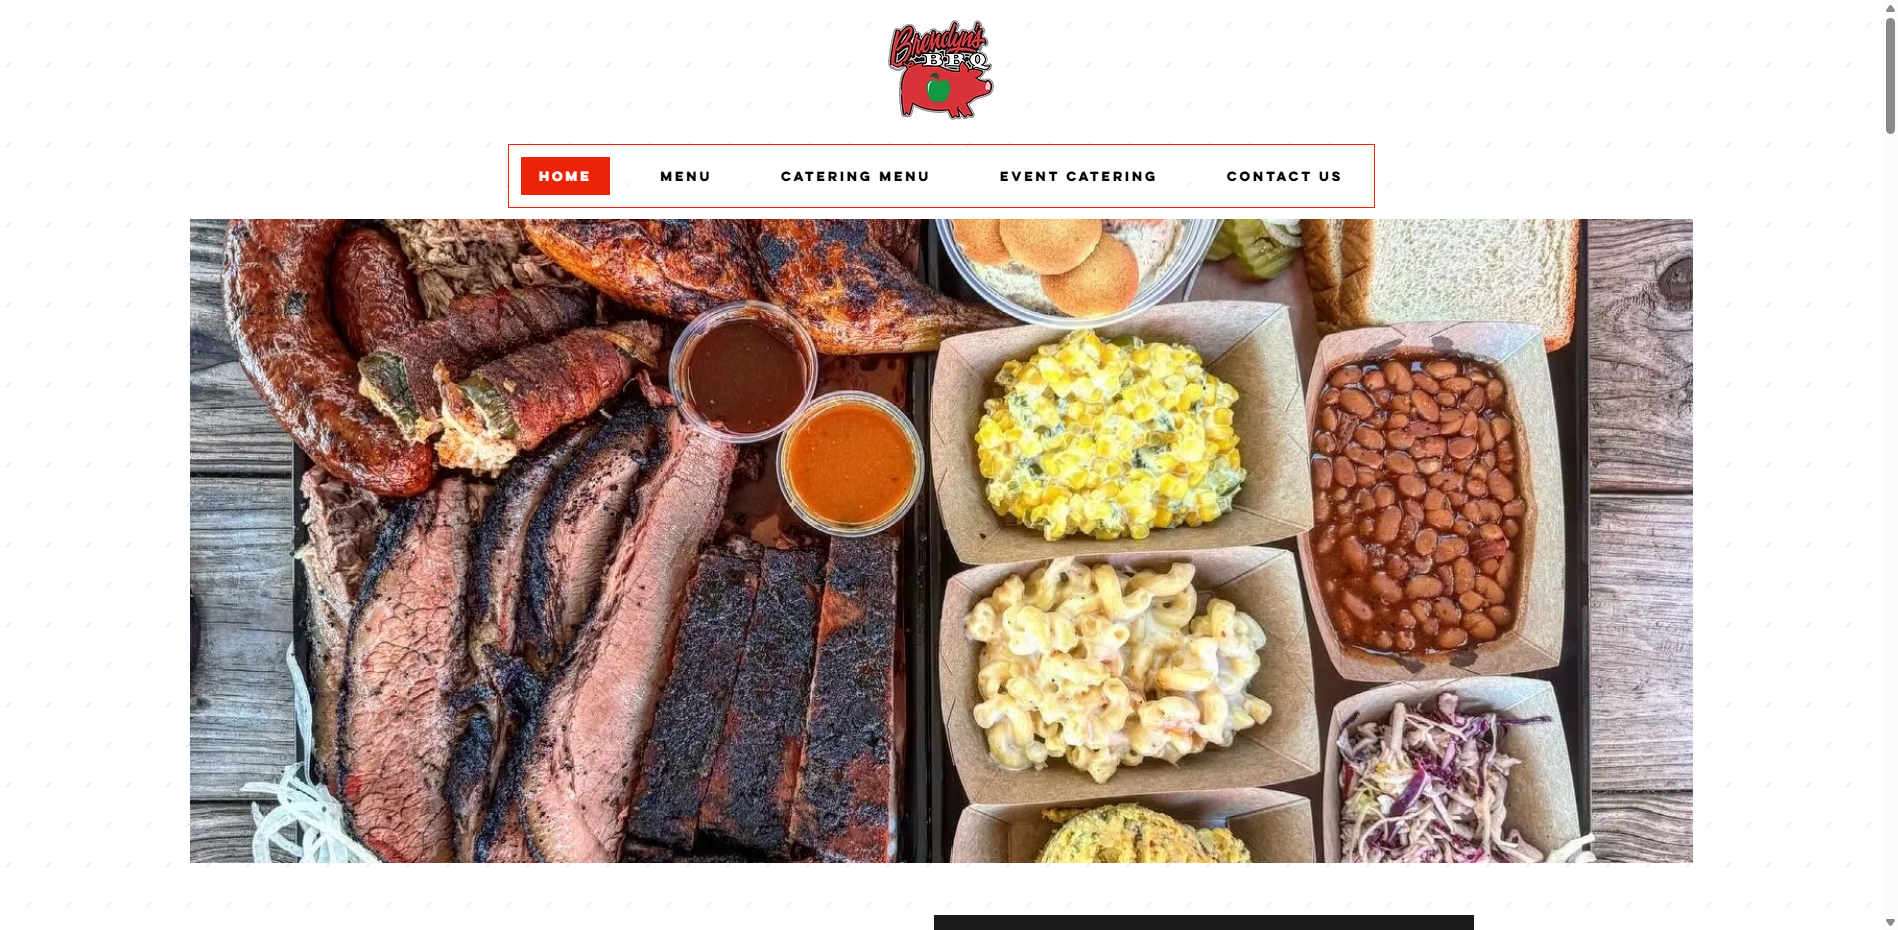Click the scrollbar up arrow
The width and height of the screenshot is (1898, 930).
tap(1890, 8)
